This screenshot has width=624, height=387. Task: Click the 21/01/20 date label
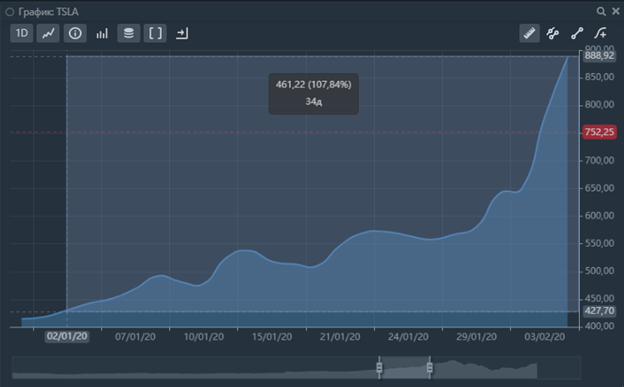point(340,337)
